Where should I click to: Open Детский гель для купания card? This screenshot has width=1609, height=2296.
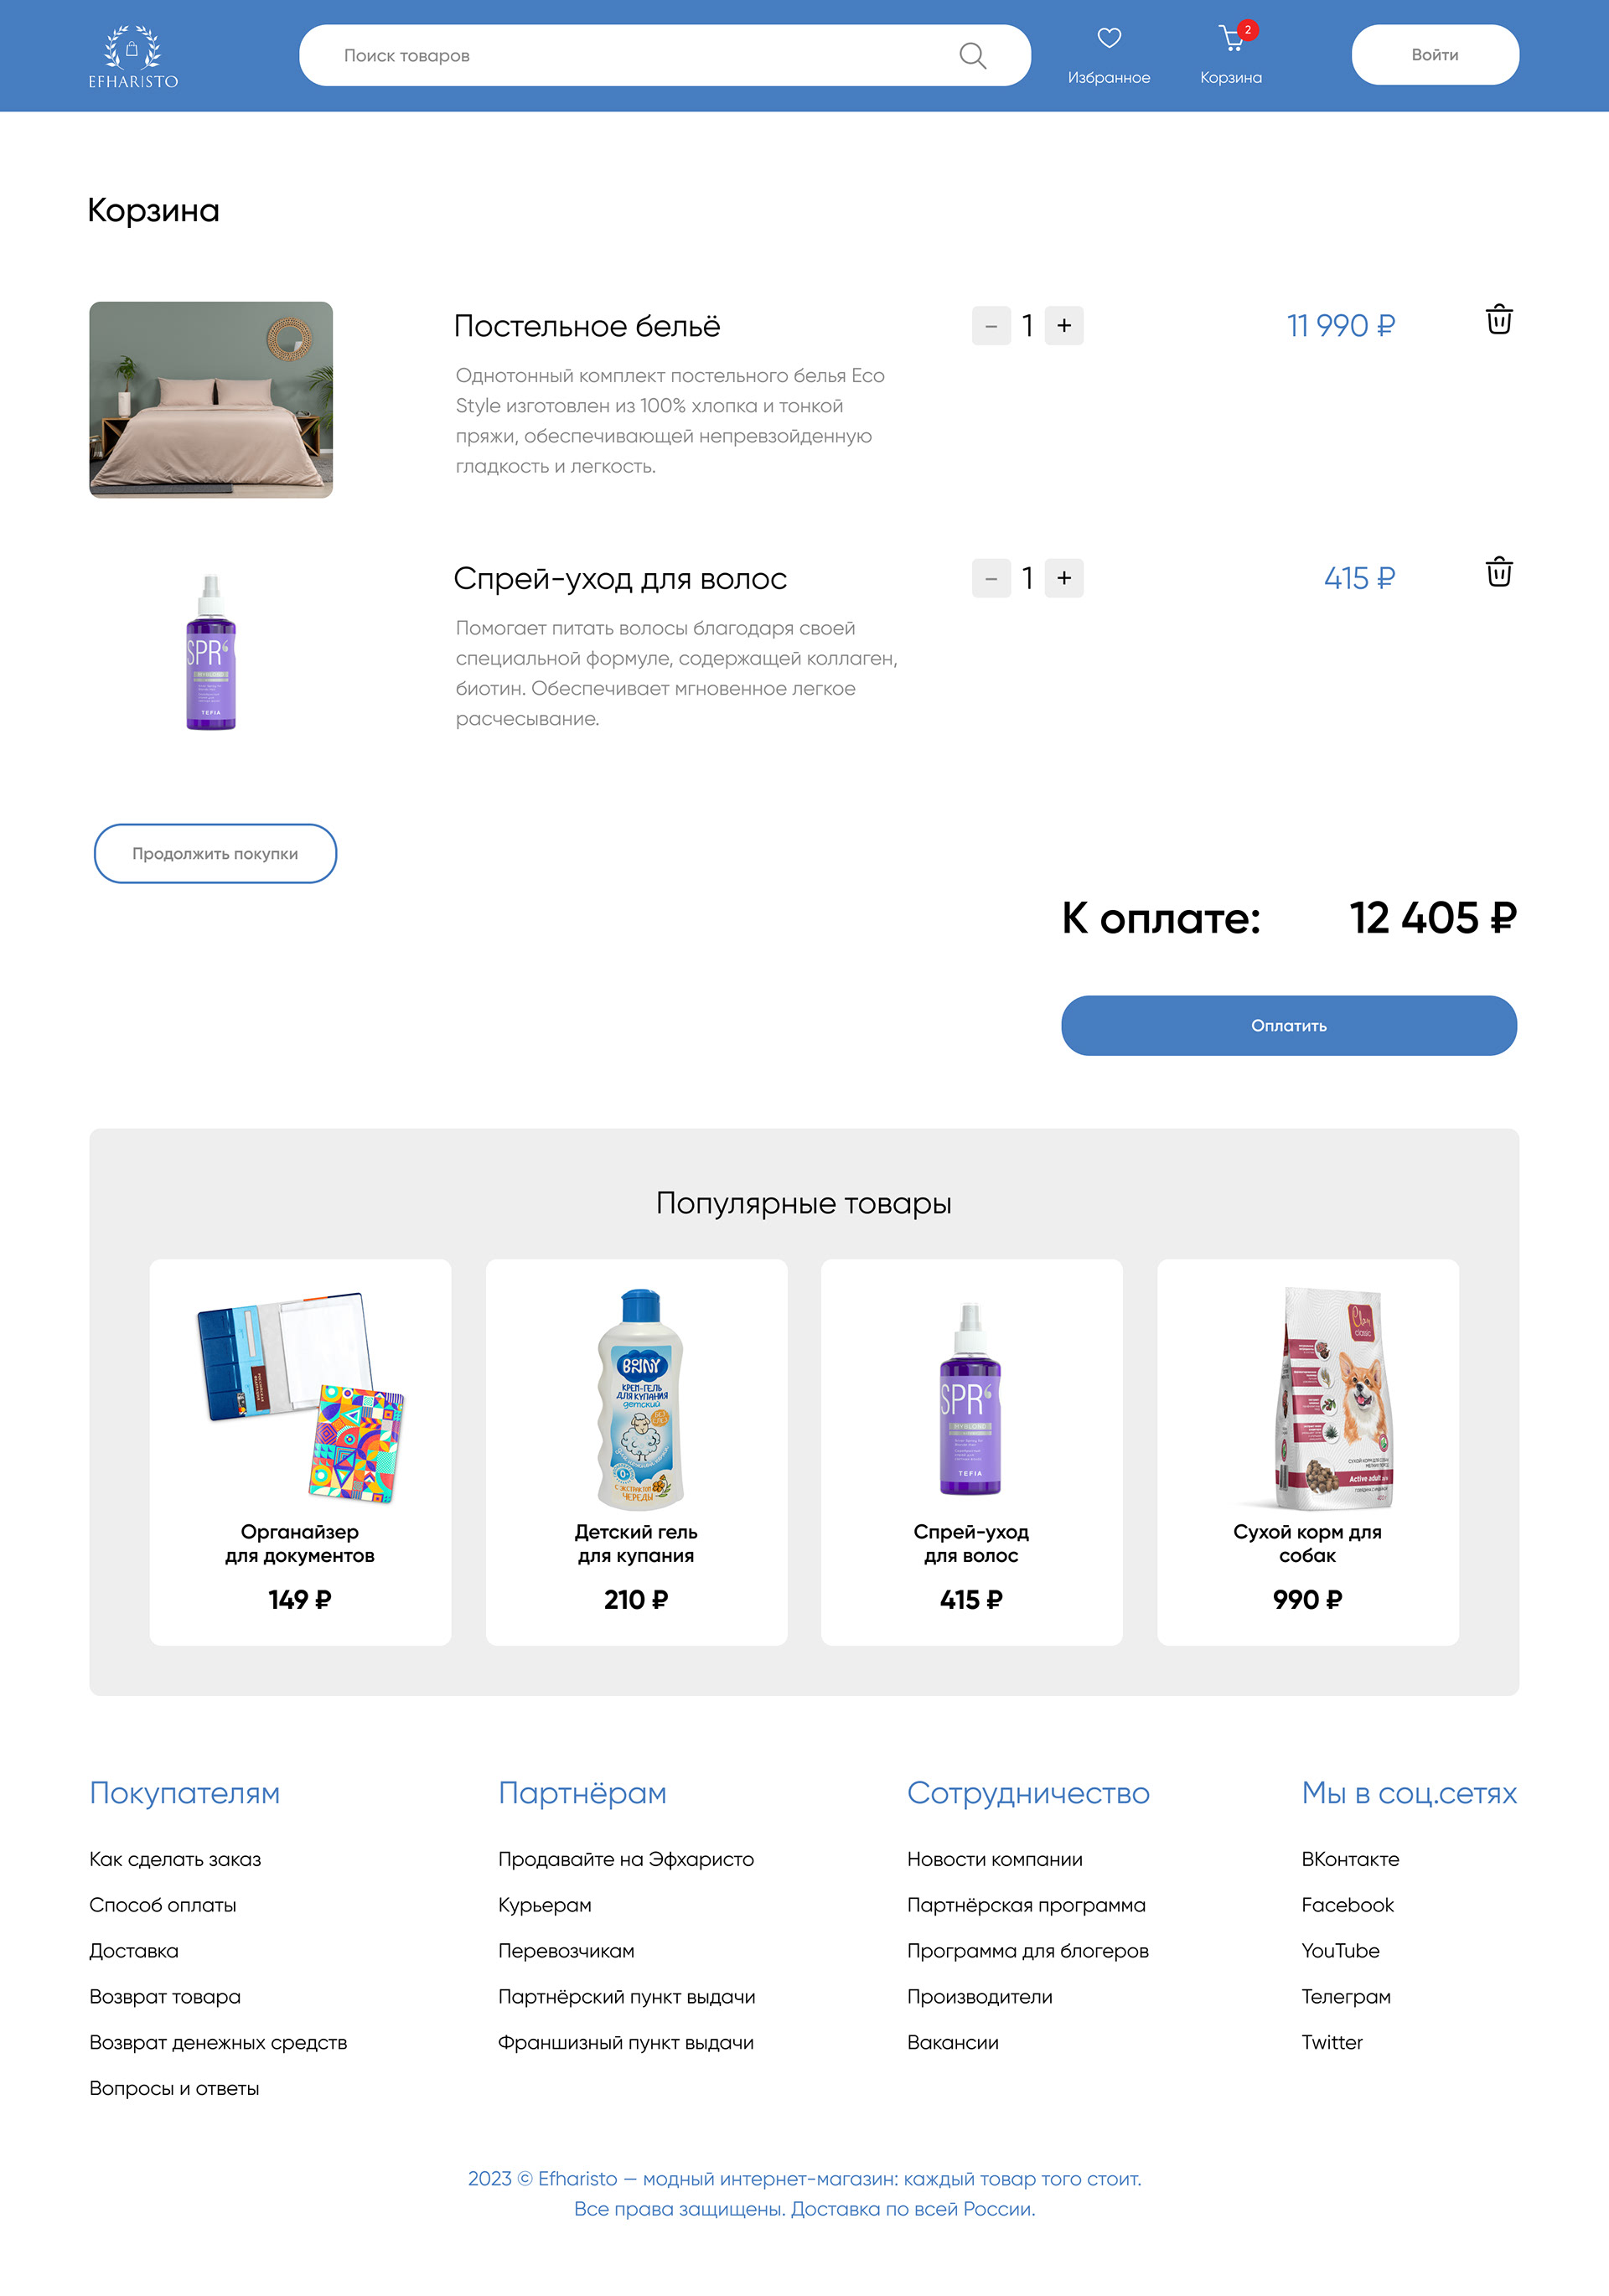coord(636,1452)
